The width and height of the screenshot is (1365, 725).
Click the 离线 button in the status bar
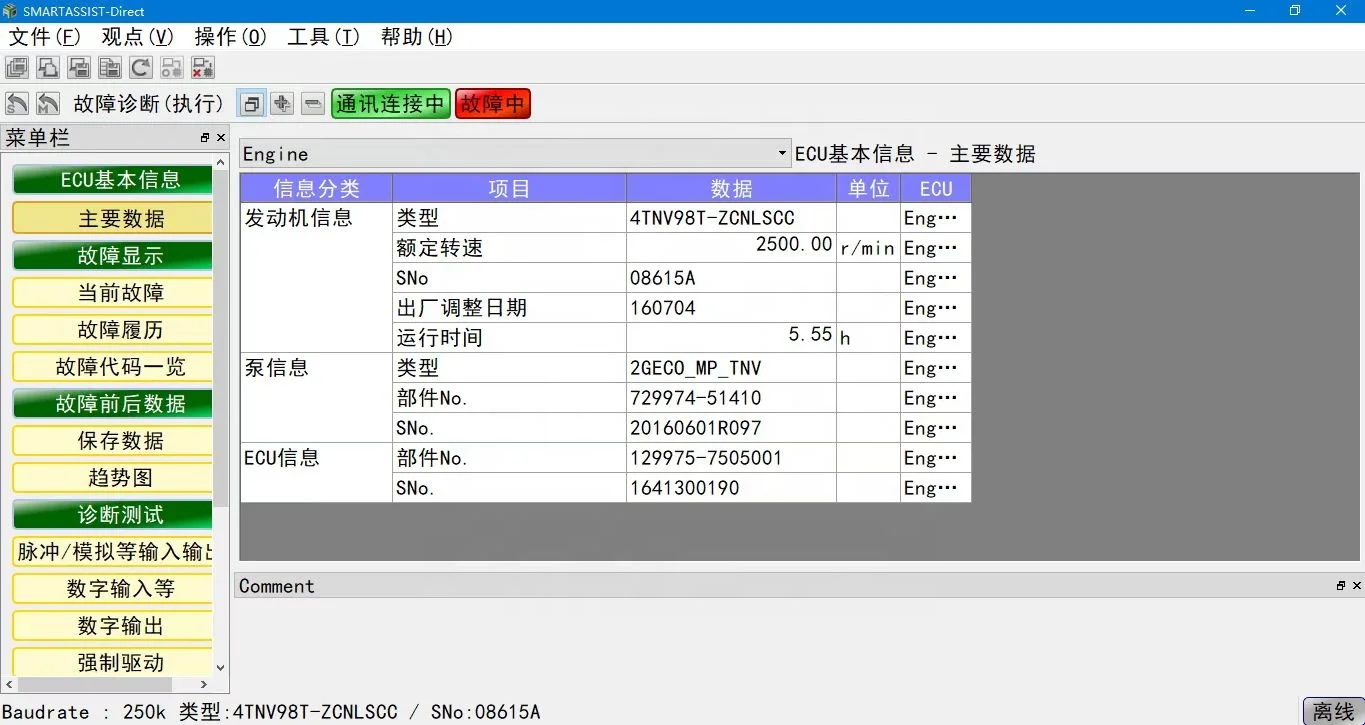pyautogui.click(x=1333, y=711)
